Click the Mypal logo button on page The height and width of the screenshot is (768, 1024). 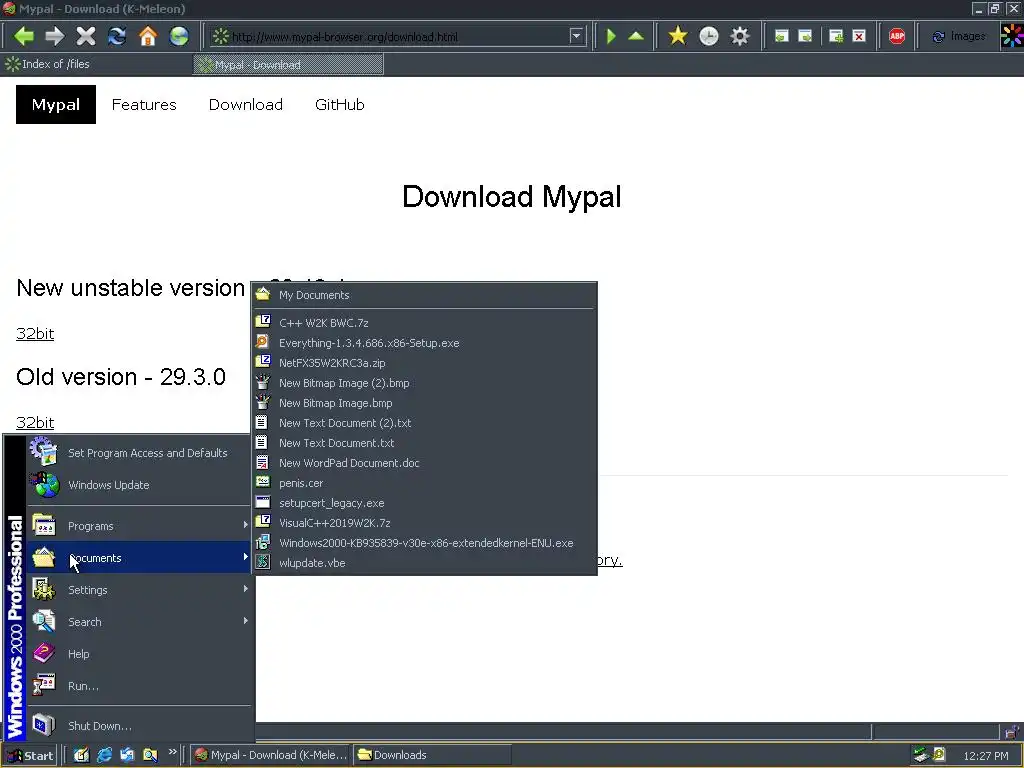click(x=56, y=104)
